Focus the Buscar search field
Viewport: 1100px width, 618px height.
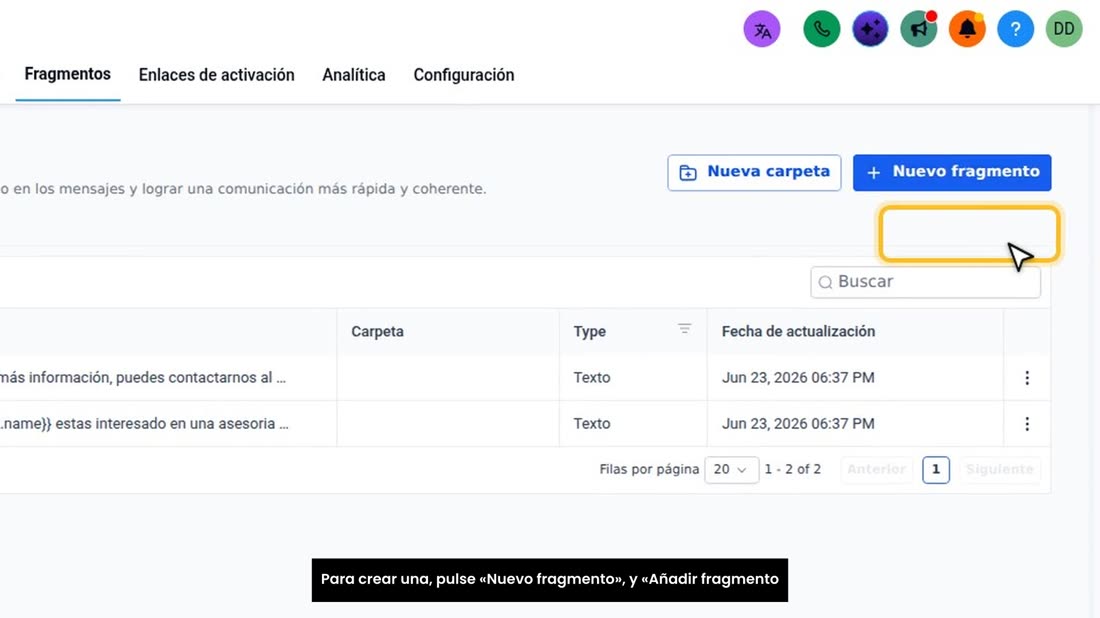click(925, 282)
